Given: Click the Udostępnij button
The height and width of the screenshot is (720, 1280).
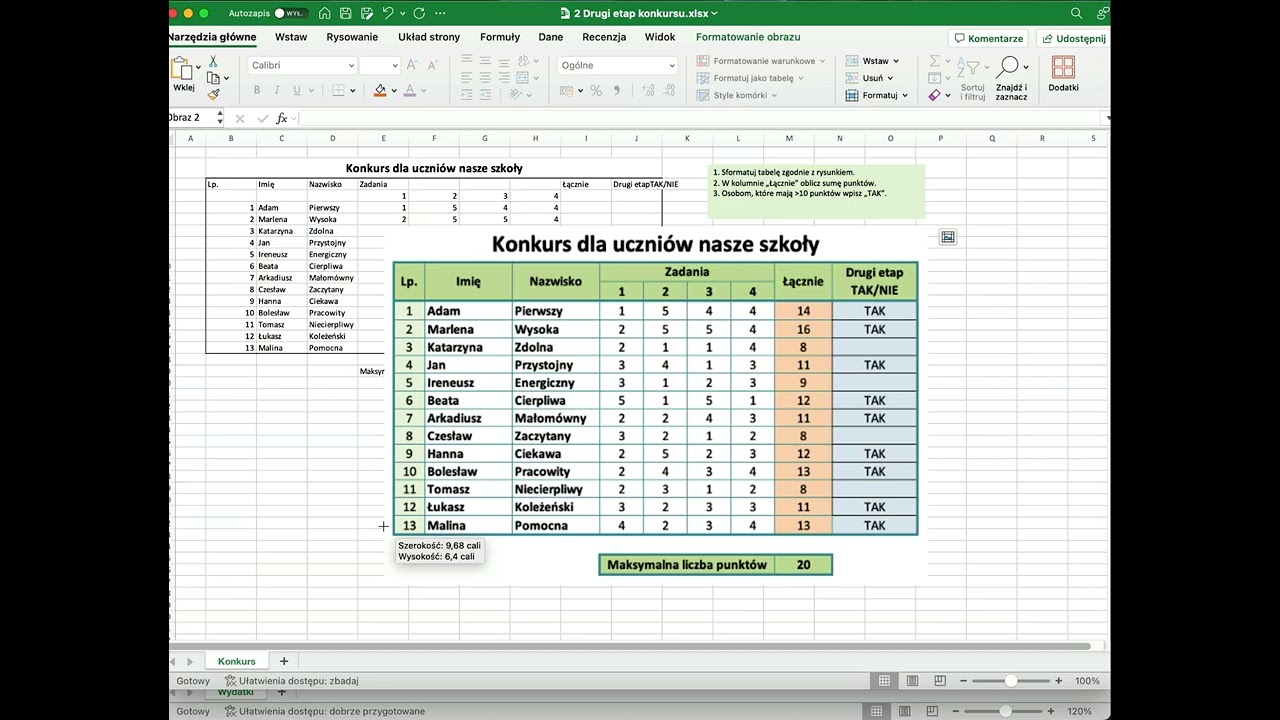Looking at the screenshot, I should tap(1073, 38).
